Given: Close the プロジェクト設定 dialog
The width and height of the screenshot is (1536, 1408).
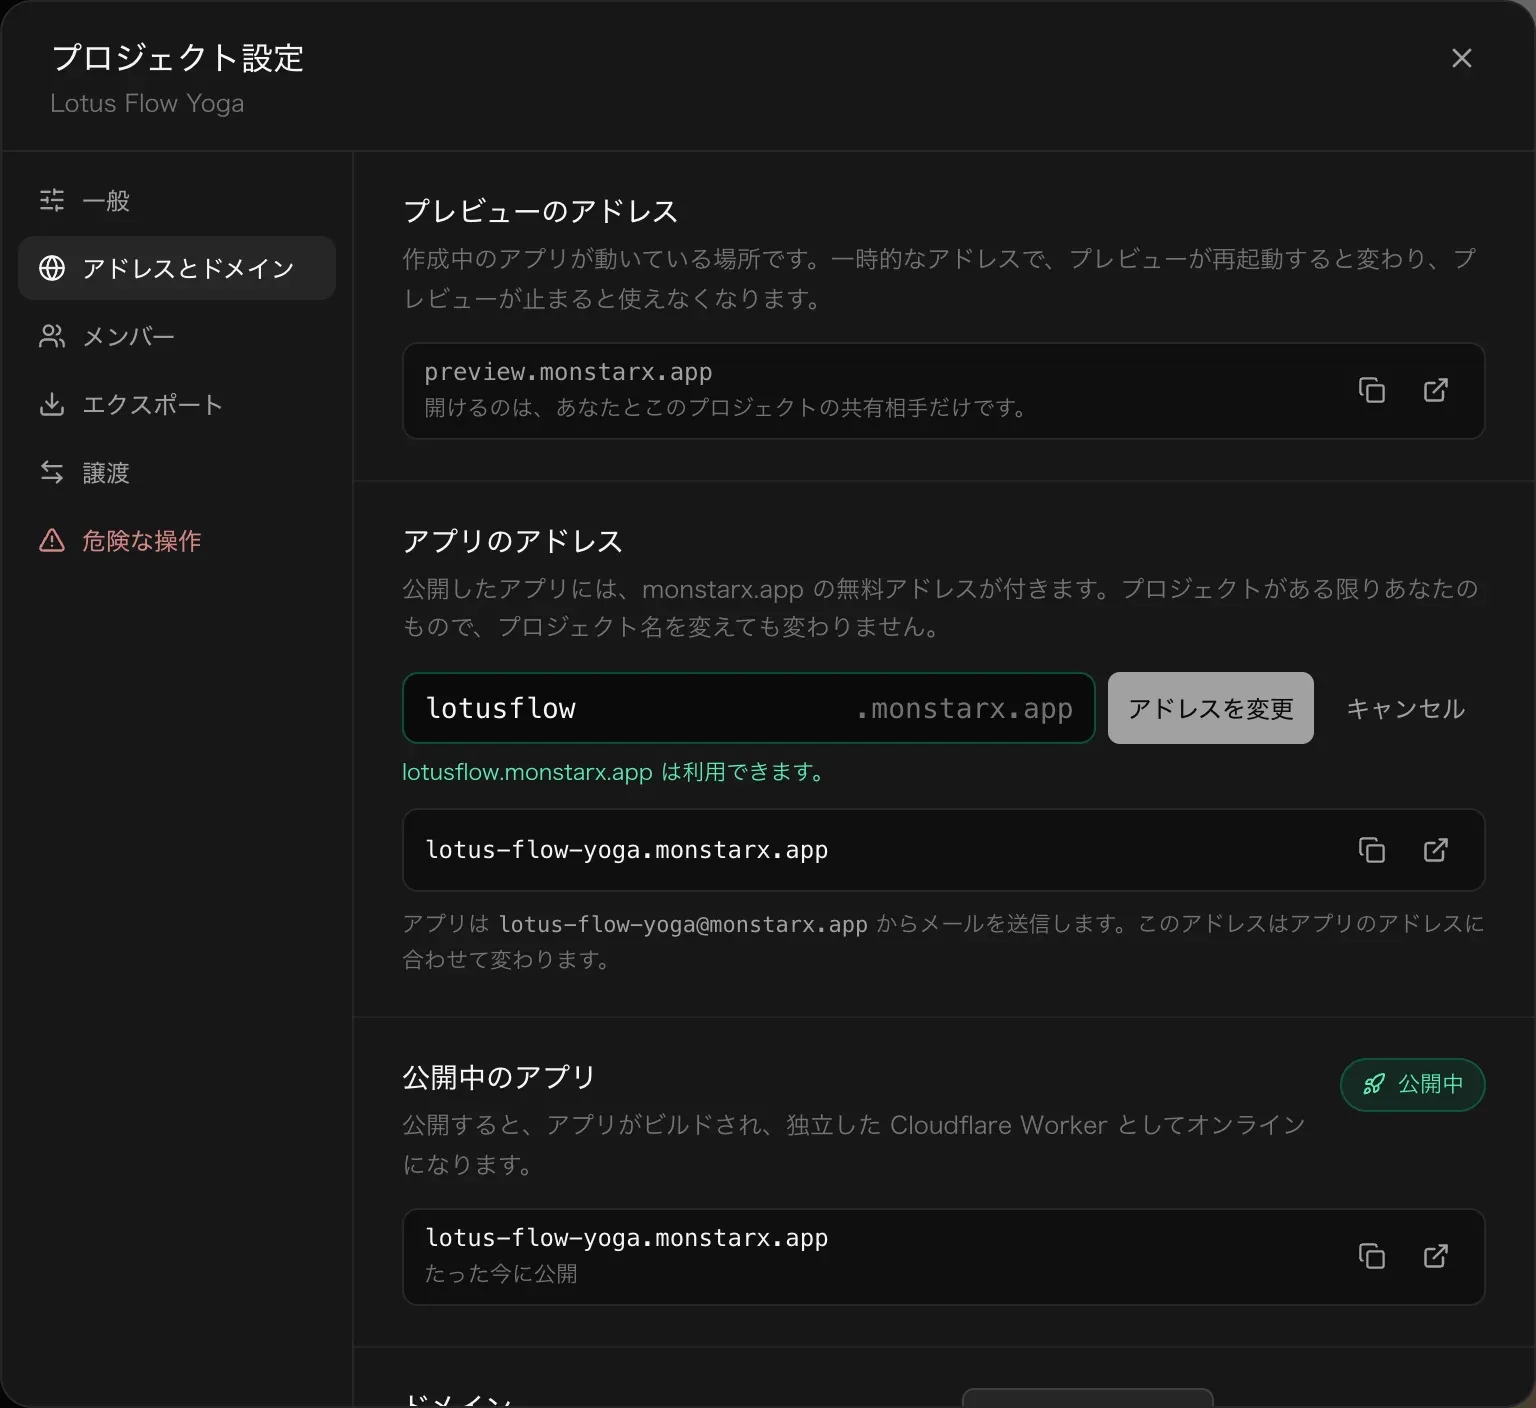Looking at the screenshot, I should point(1461,58).
